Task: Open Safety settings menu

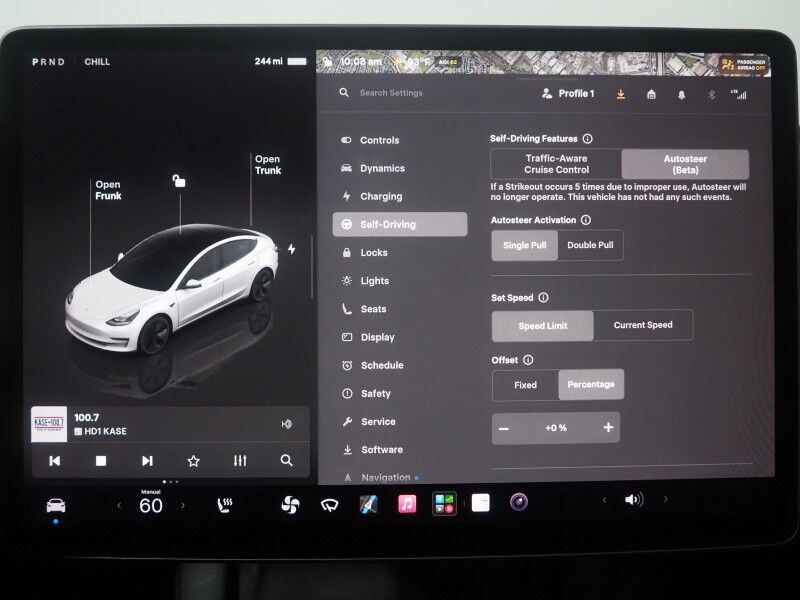Action: tap(400, 393)
